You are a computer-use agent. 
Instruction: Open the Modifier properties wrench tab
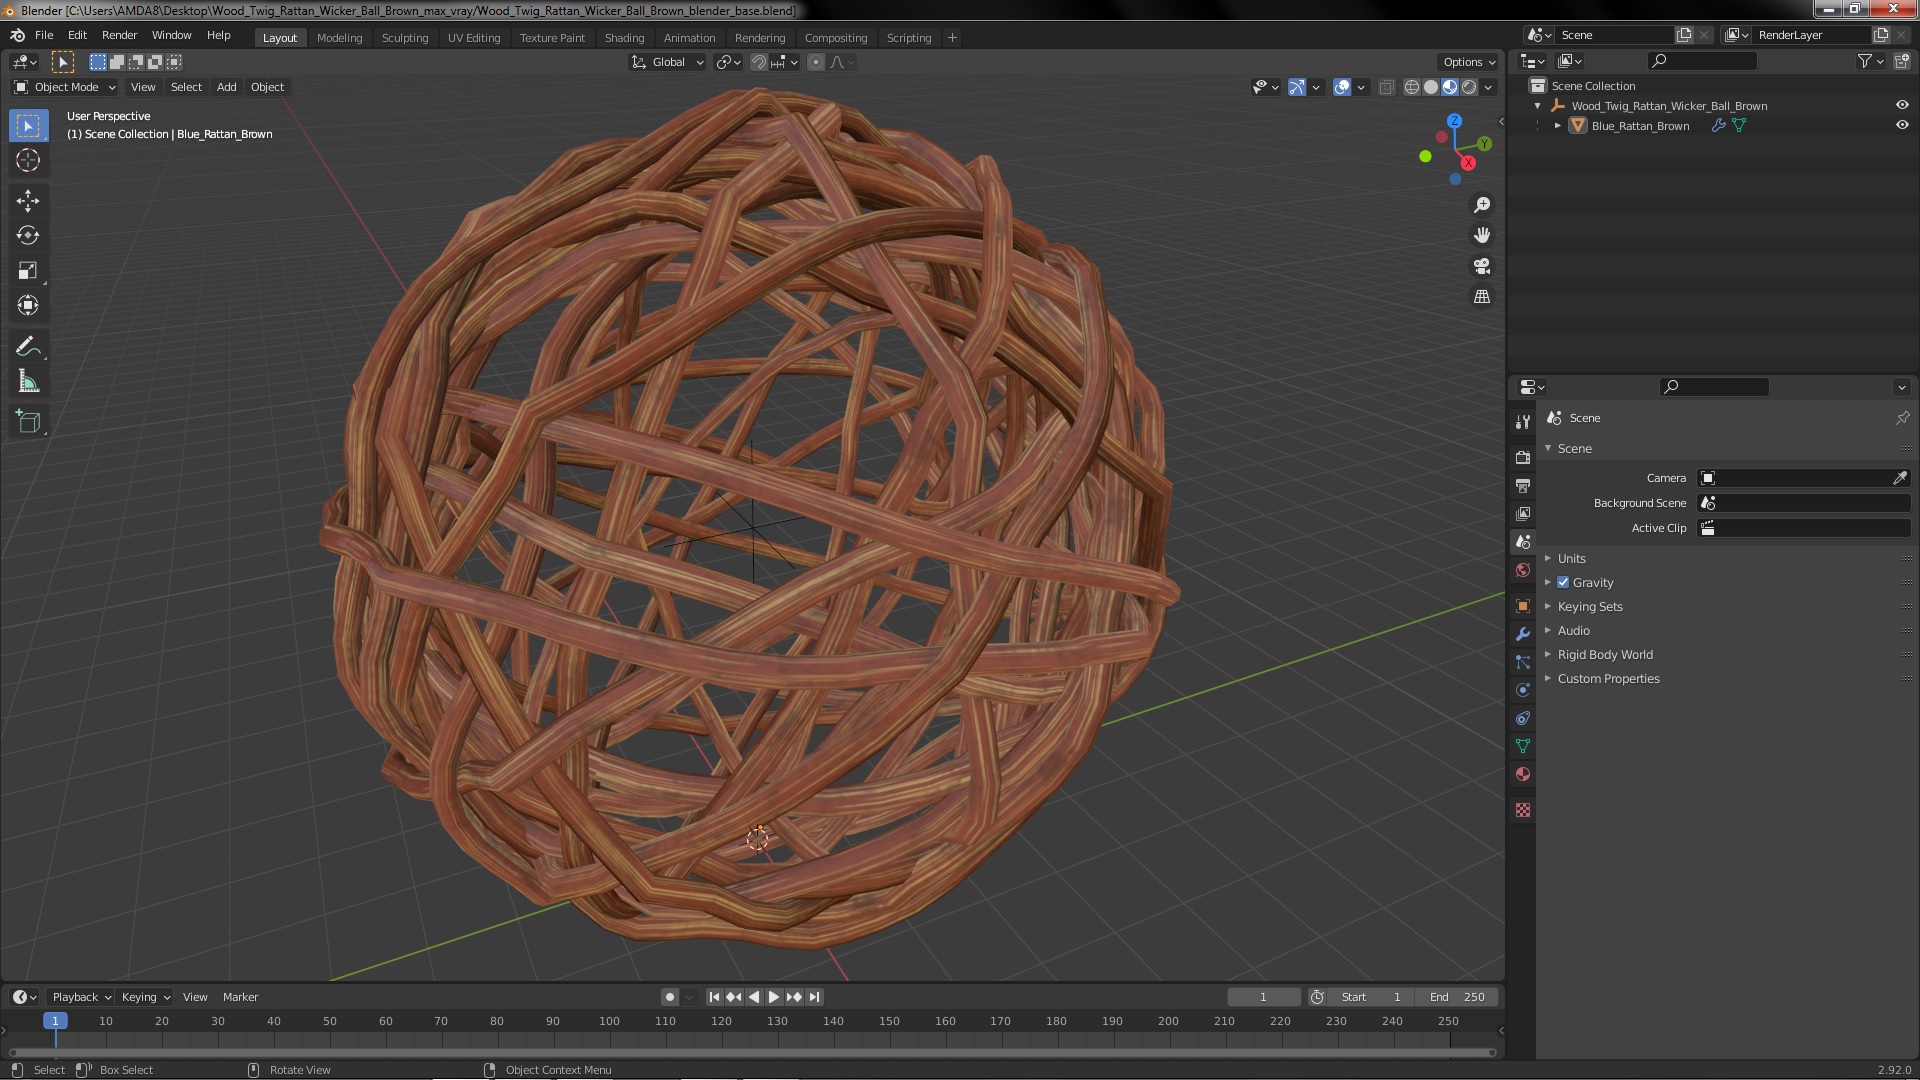pos(1523,634)
